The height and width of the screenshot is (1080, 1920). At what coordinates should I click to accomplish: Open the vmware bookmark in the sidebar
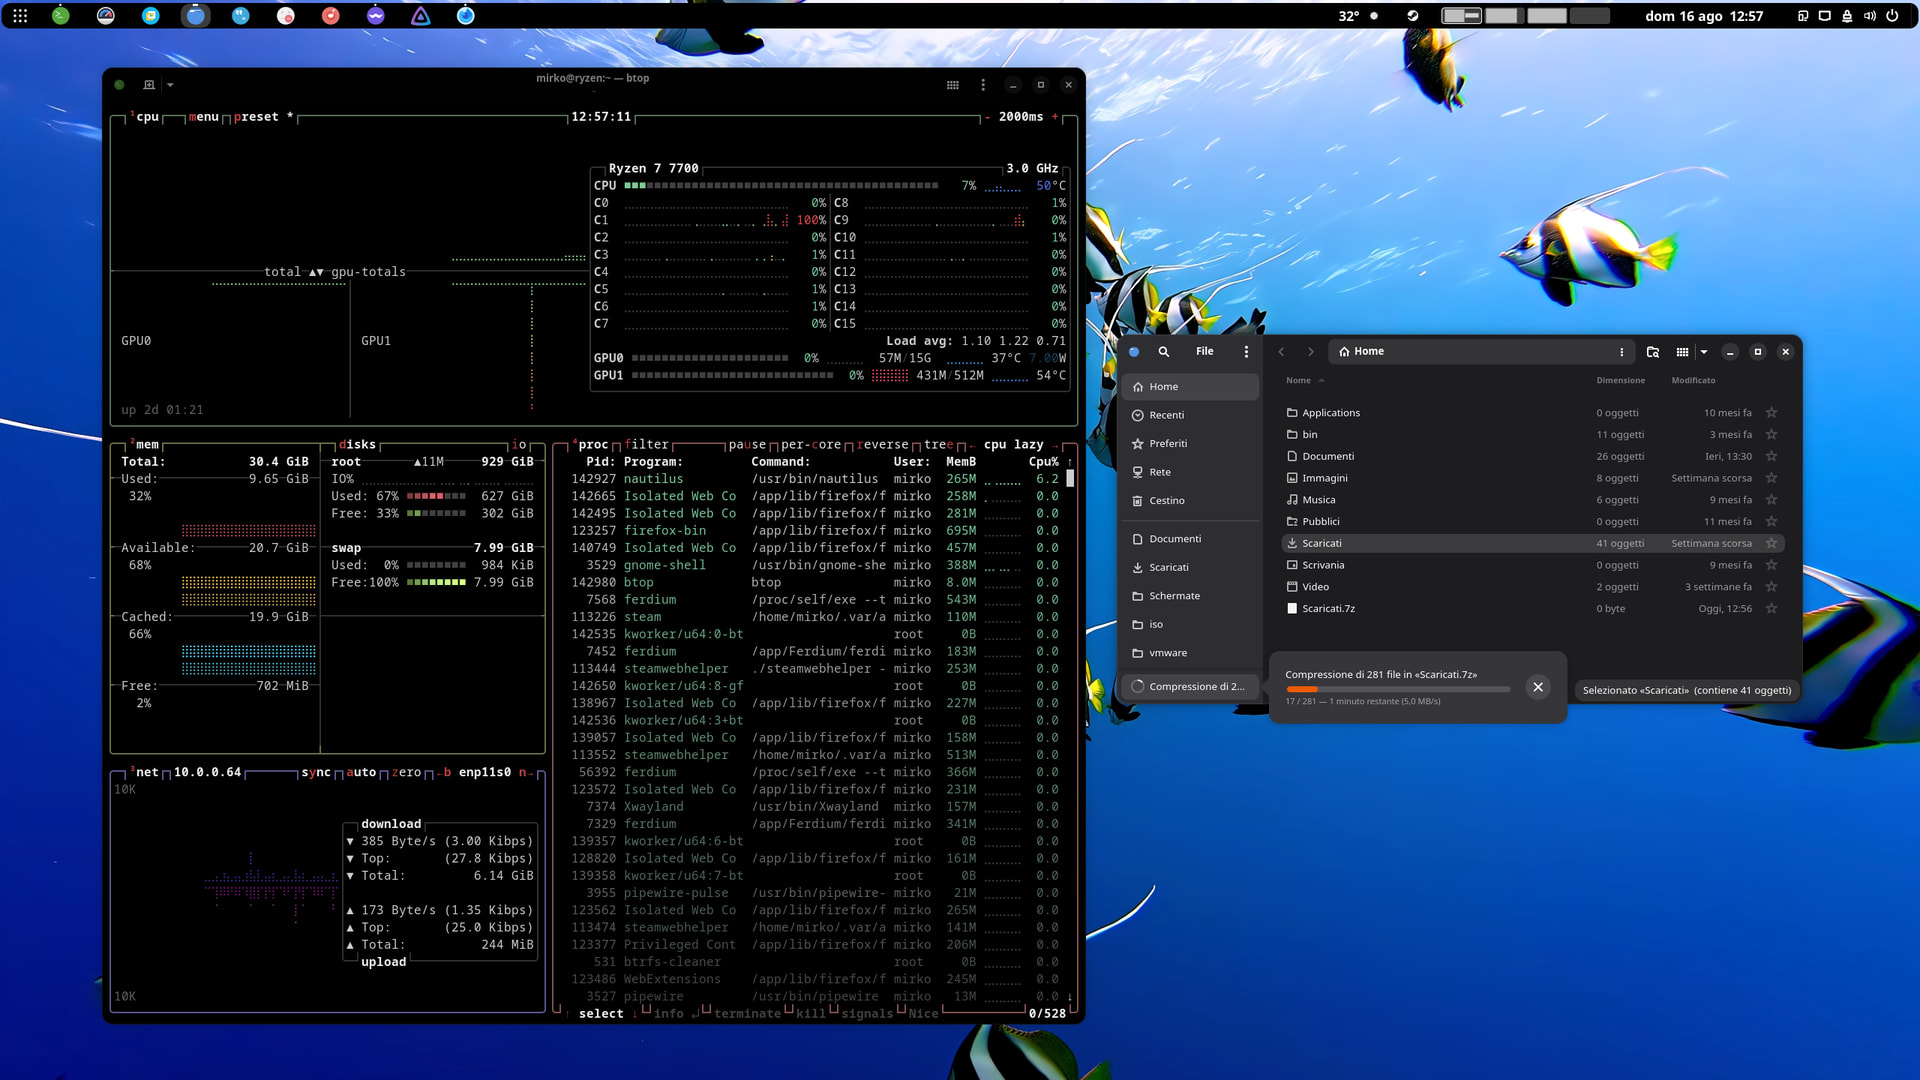click(x=1190, y=653)
